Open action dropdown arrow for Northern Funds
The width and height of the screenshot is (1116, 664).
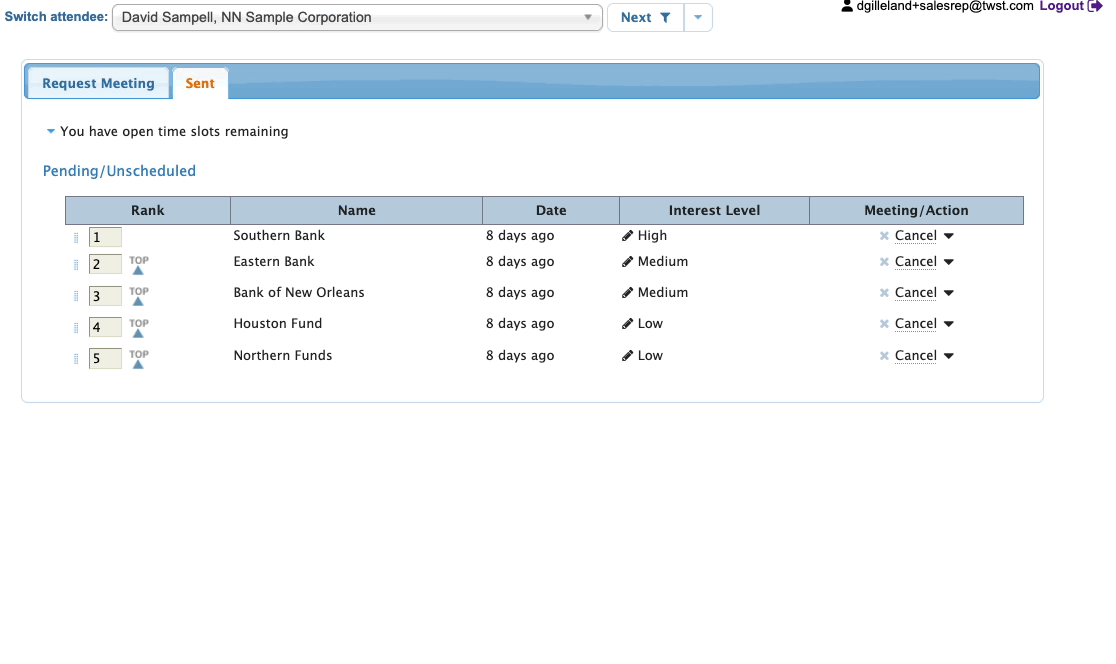(x=949, y=356)
